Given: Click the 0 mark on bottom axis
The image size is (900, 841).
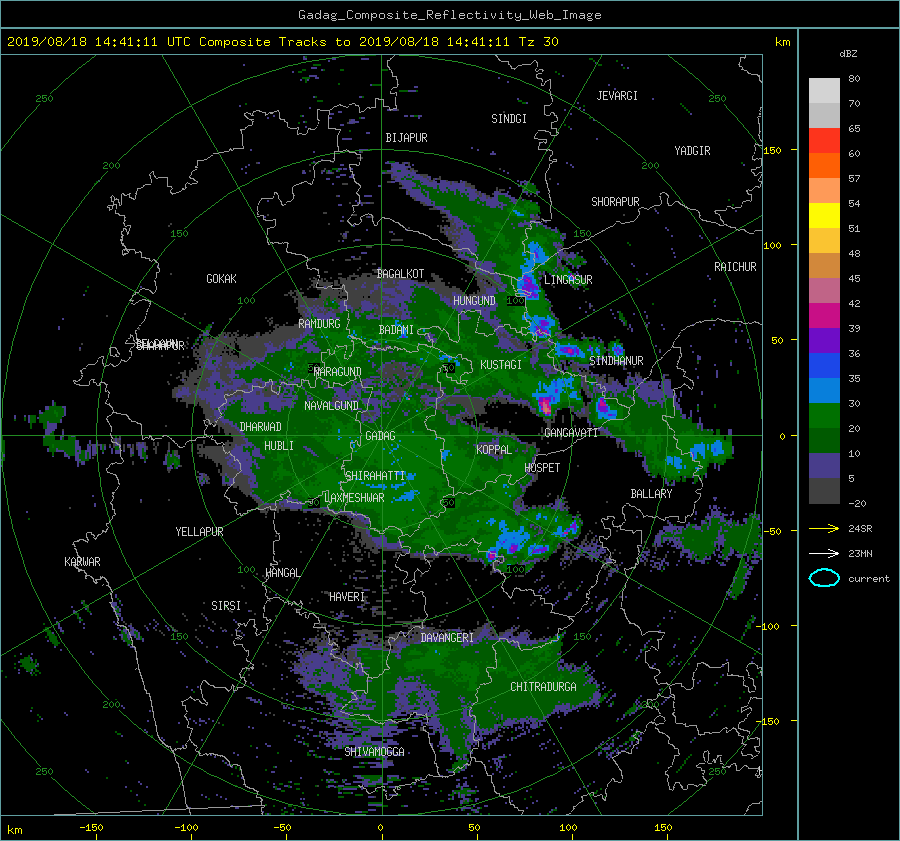Looking at the screenshot, I should click(x=380, y=828).
